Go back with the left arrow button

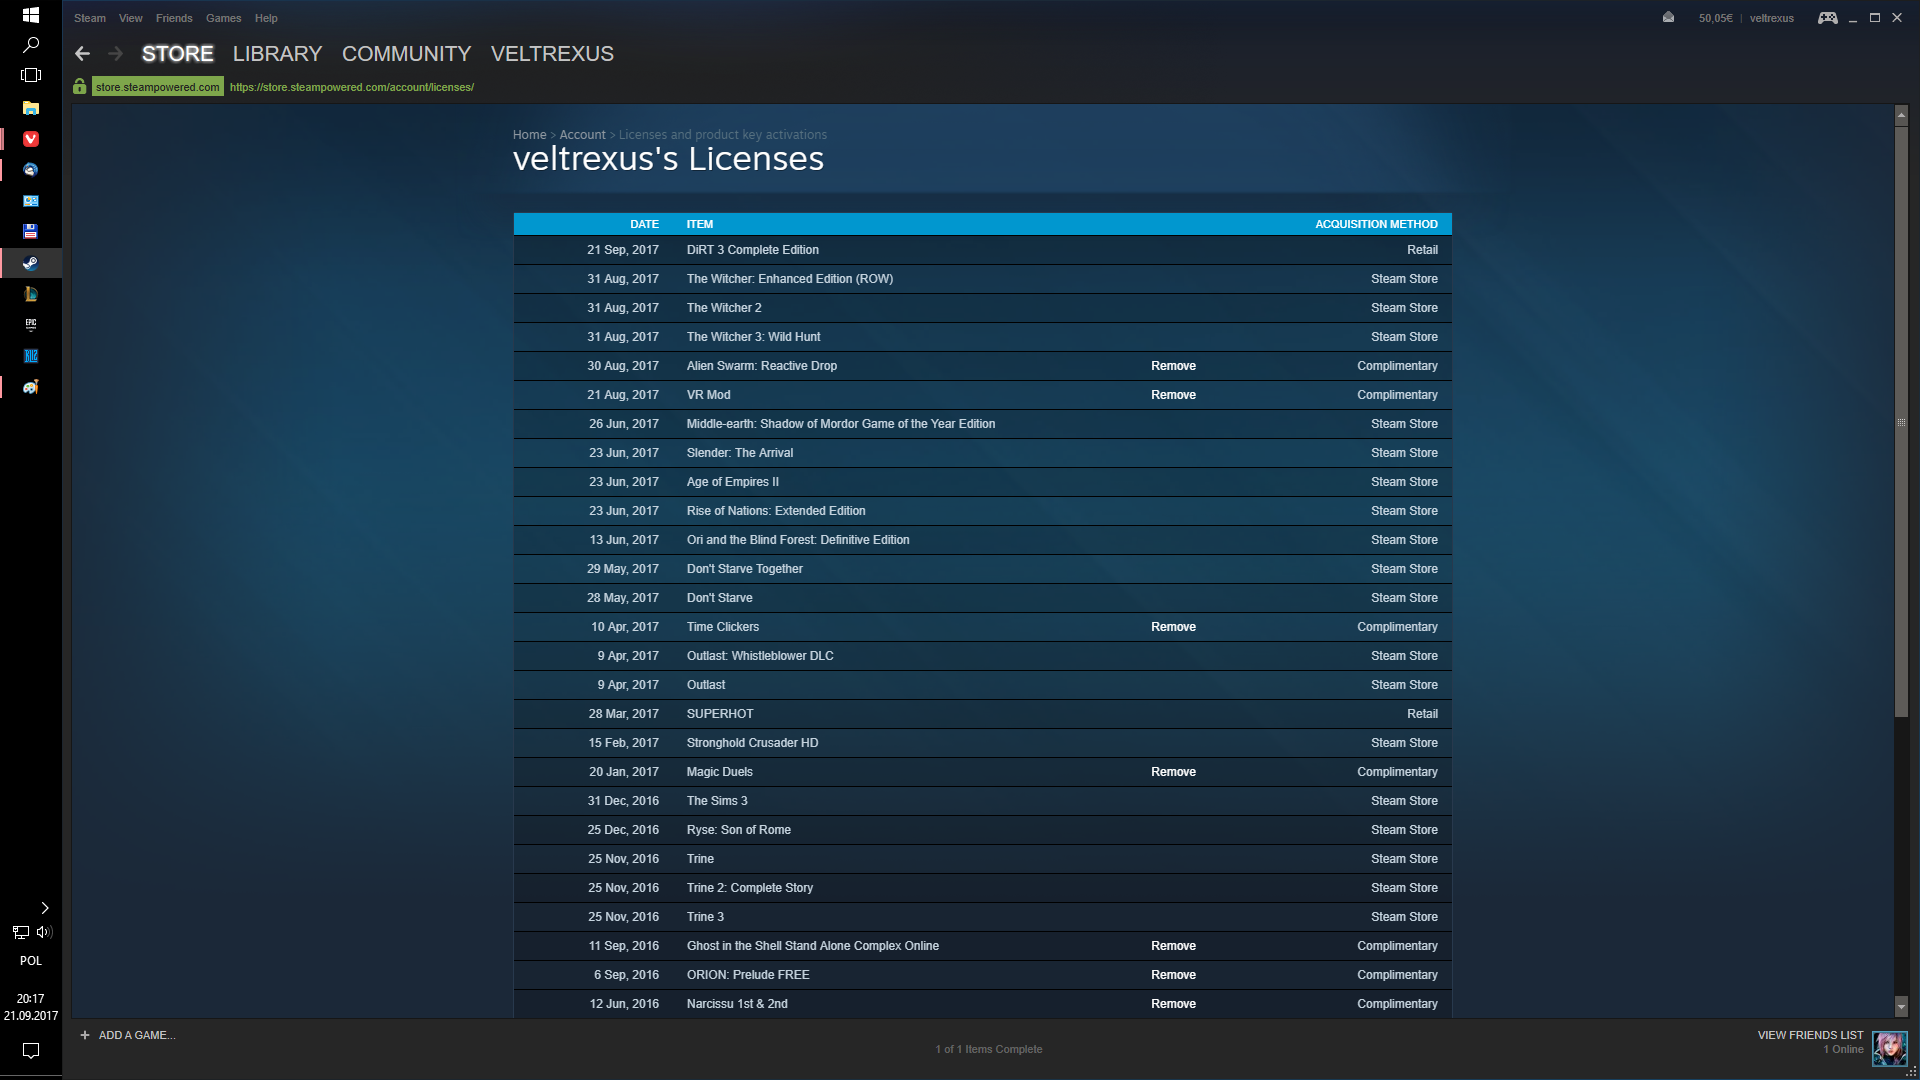tap(83, 54)
